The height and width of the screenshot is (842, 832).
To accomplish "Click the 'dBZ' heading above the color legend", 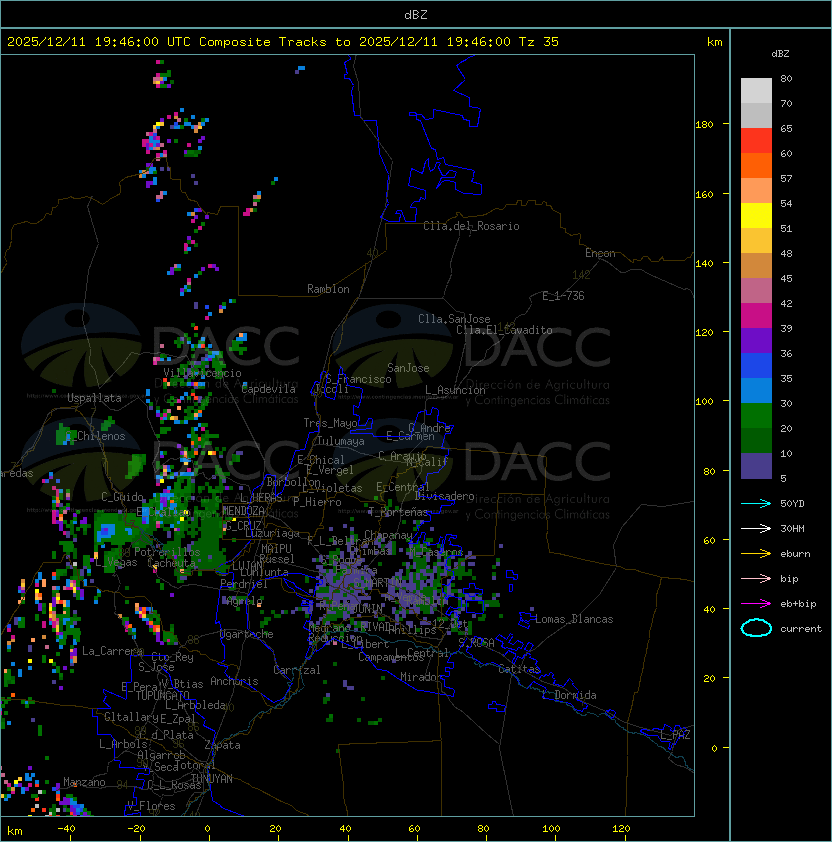I will [780, 54].
